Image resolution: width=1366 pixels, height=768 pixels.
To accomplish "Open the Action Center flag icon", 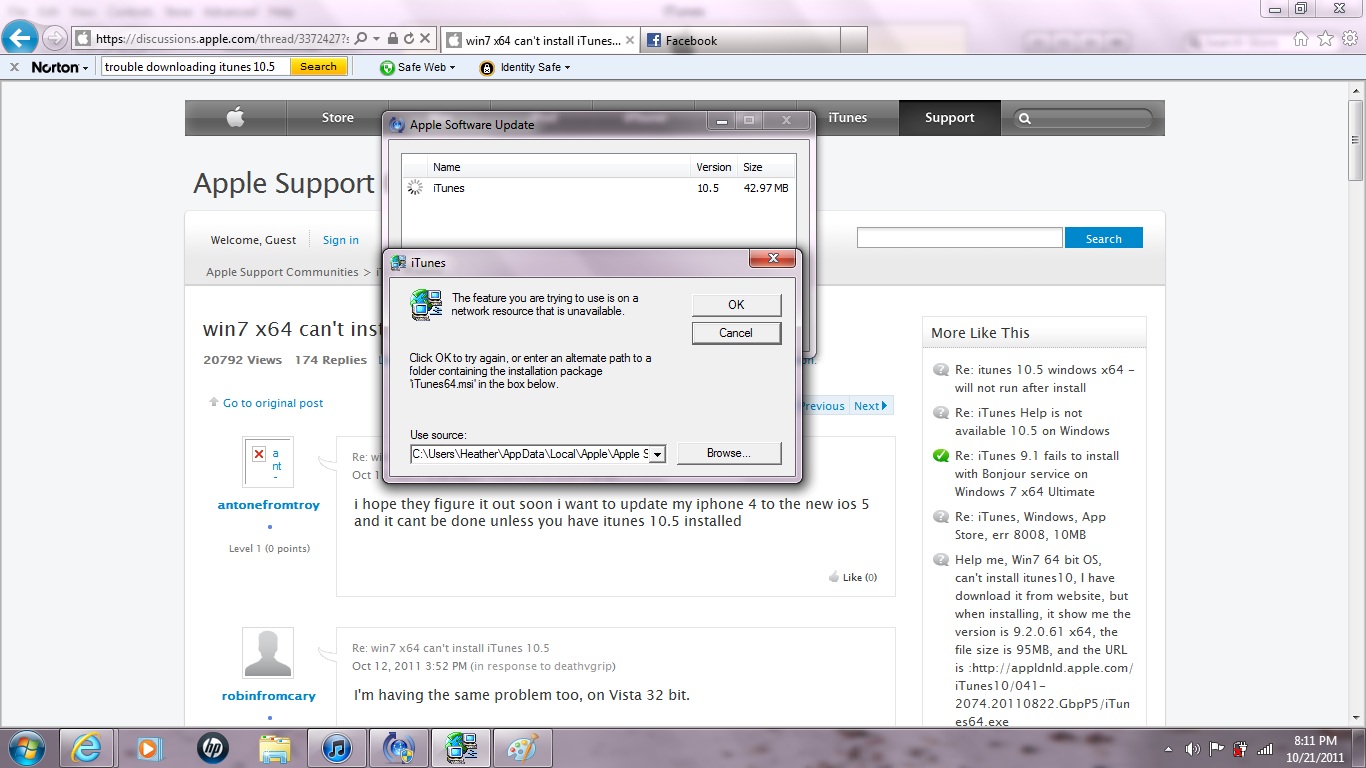I will tap(1217, 749).
